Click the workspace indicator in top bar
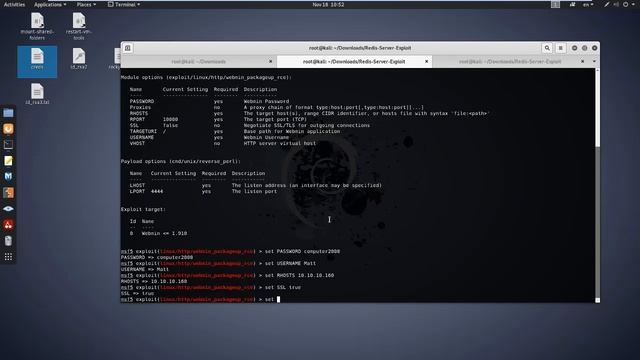Screen dimensions: 640x360 (556, 4)
